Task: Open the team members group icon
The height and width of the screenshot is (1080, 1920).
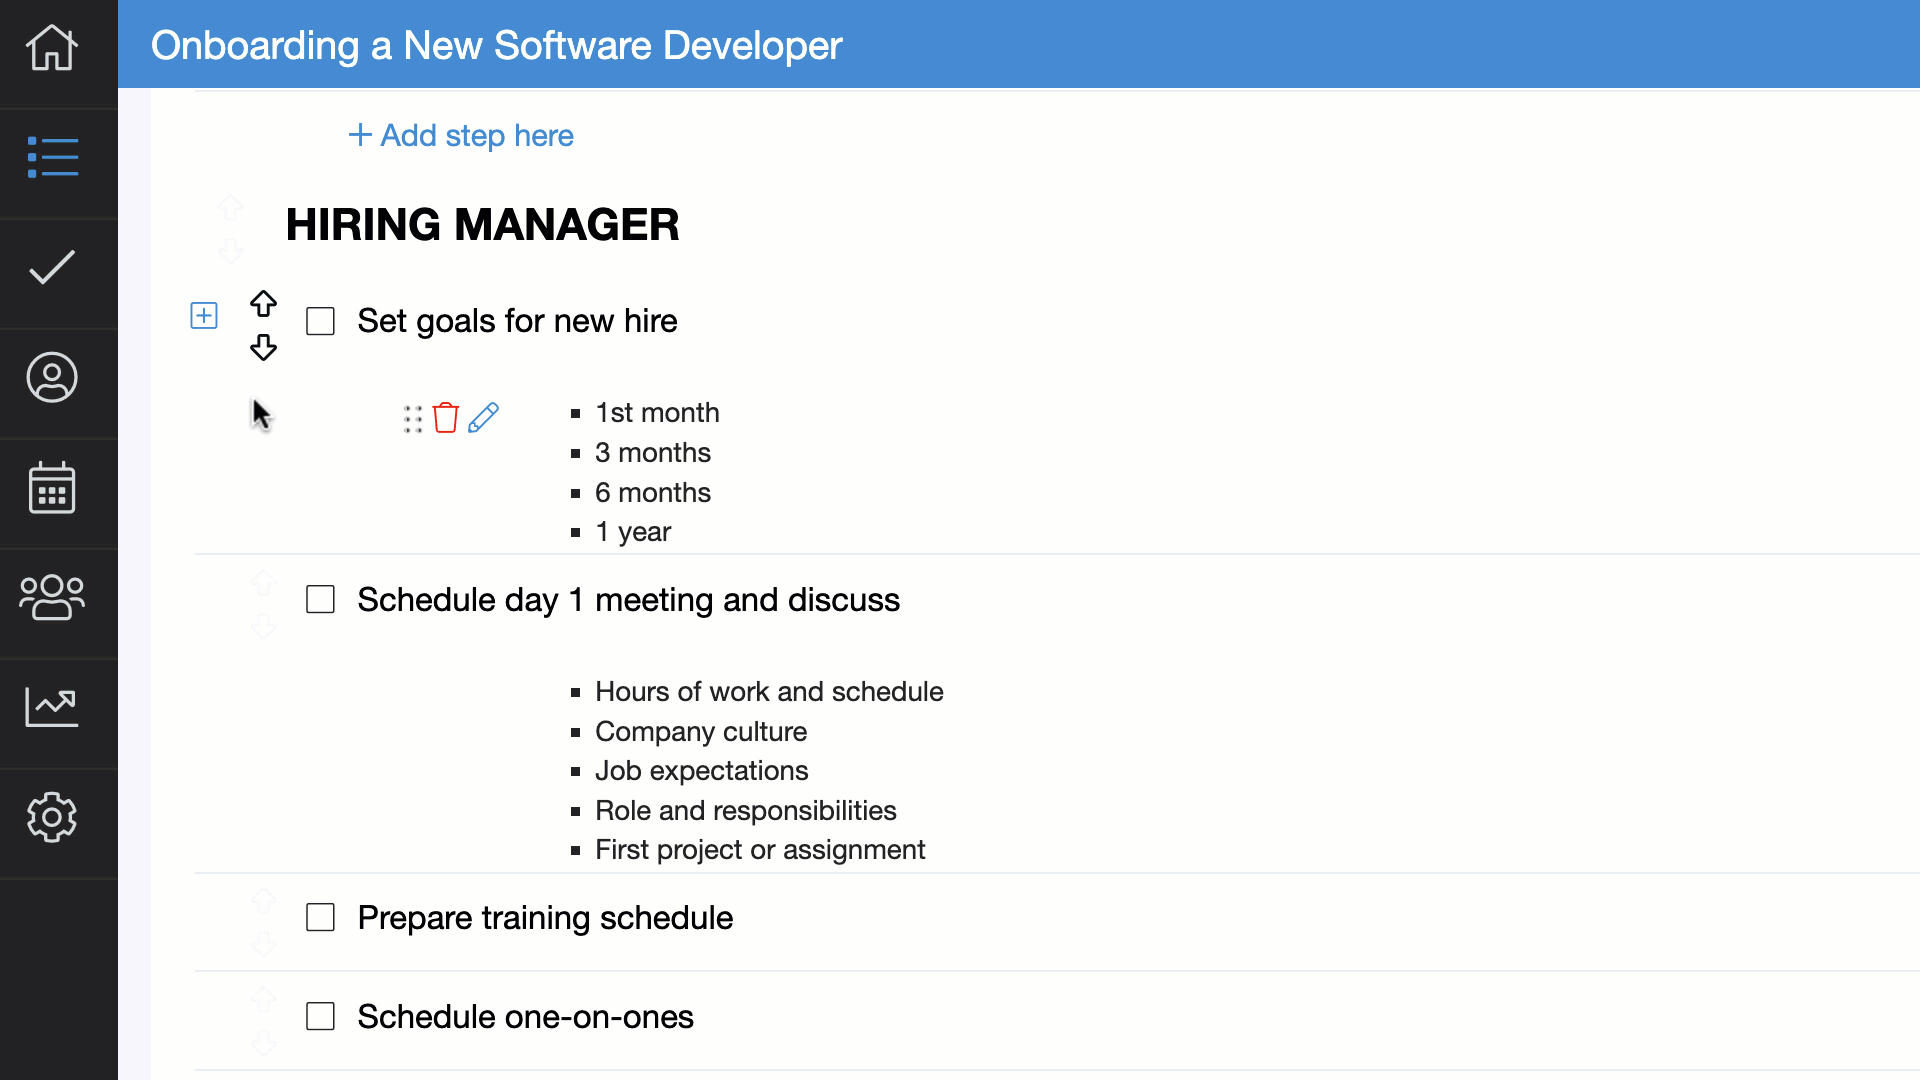Action: (52, 598)
